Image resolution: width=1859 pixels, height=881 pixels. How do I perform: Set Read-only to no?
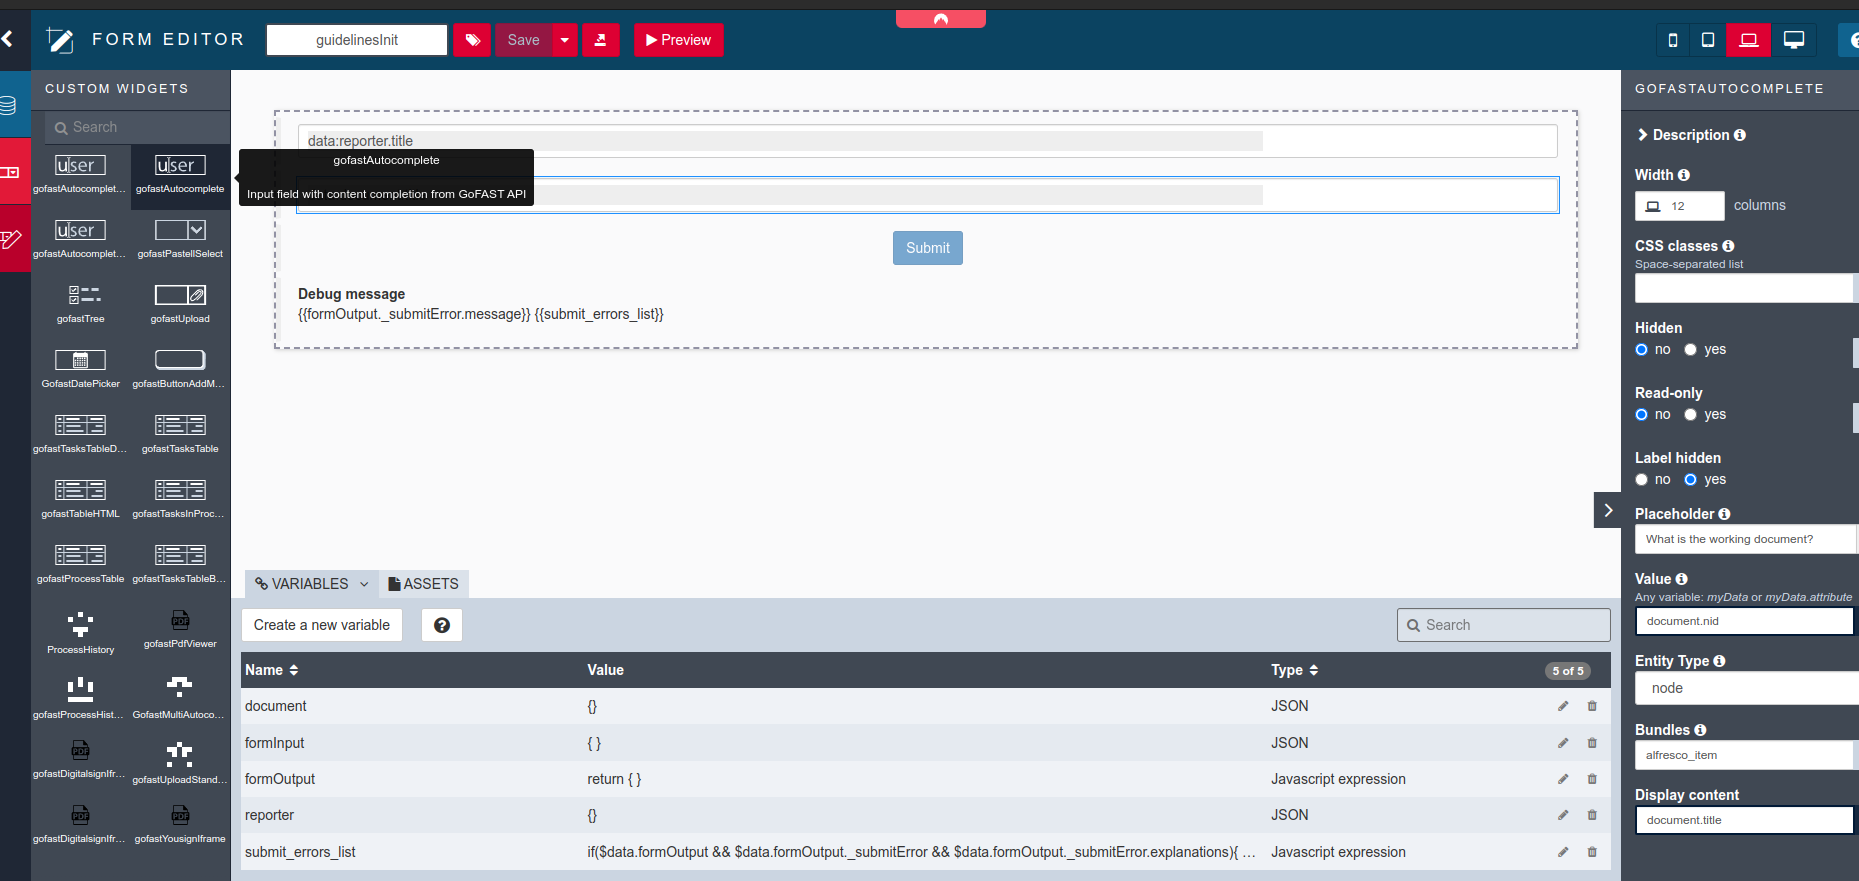pos(1641,414)
